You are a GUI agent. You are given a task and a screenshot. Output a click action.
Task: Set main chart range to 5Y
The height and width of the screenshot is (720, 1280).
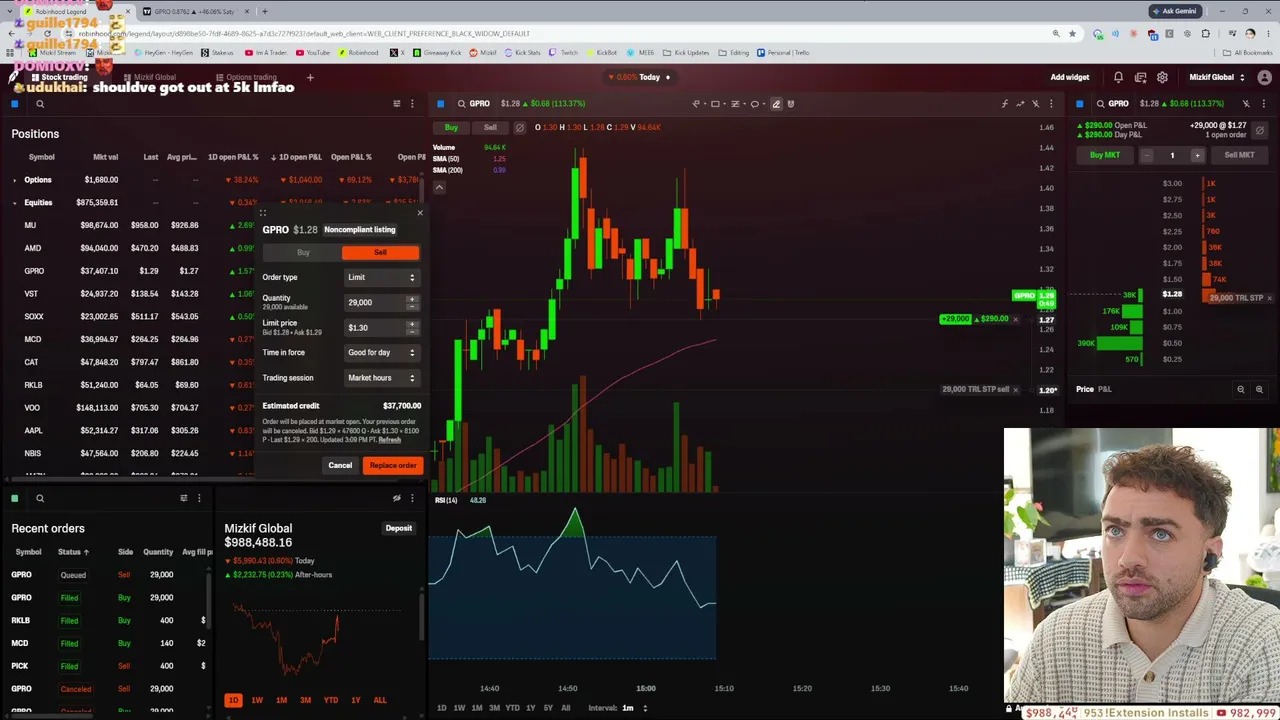(548, 708)
